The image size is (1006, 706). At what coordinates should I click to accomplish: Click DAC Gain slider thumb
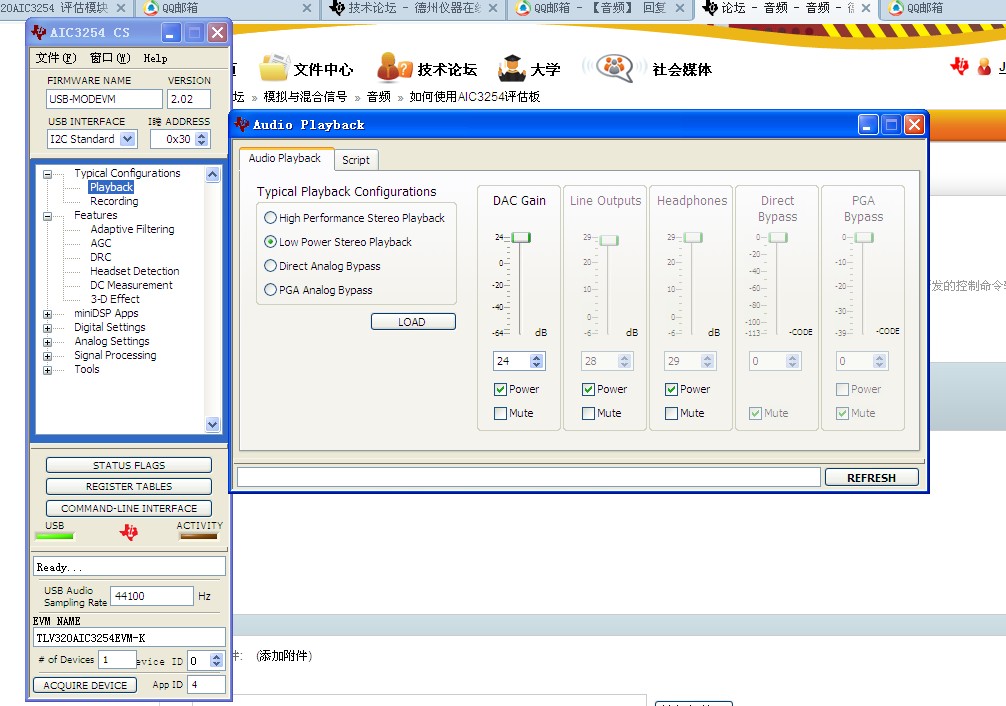click(521, 237)
